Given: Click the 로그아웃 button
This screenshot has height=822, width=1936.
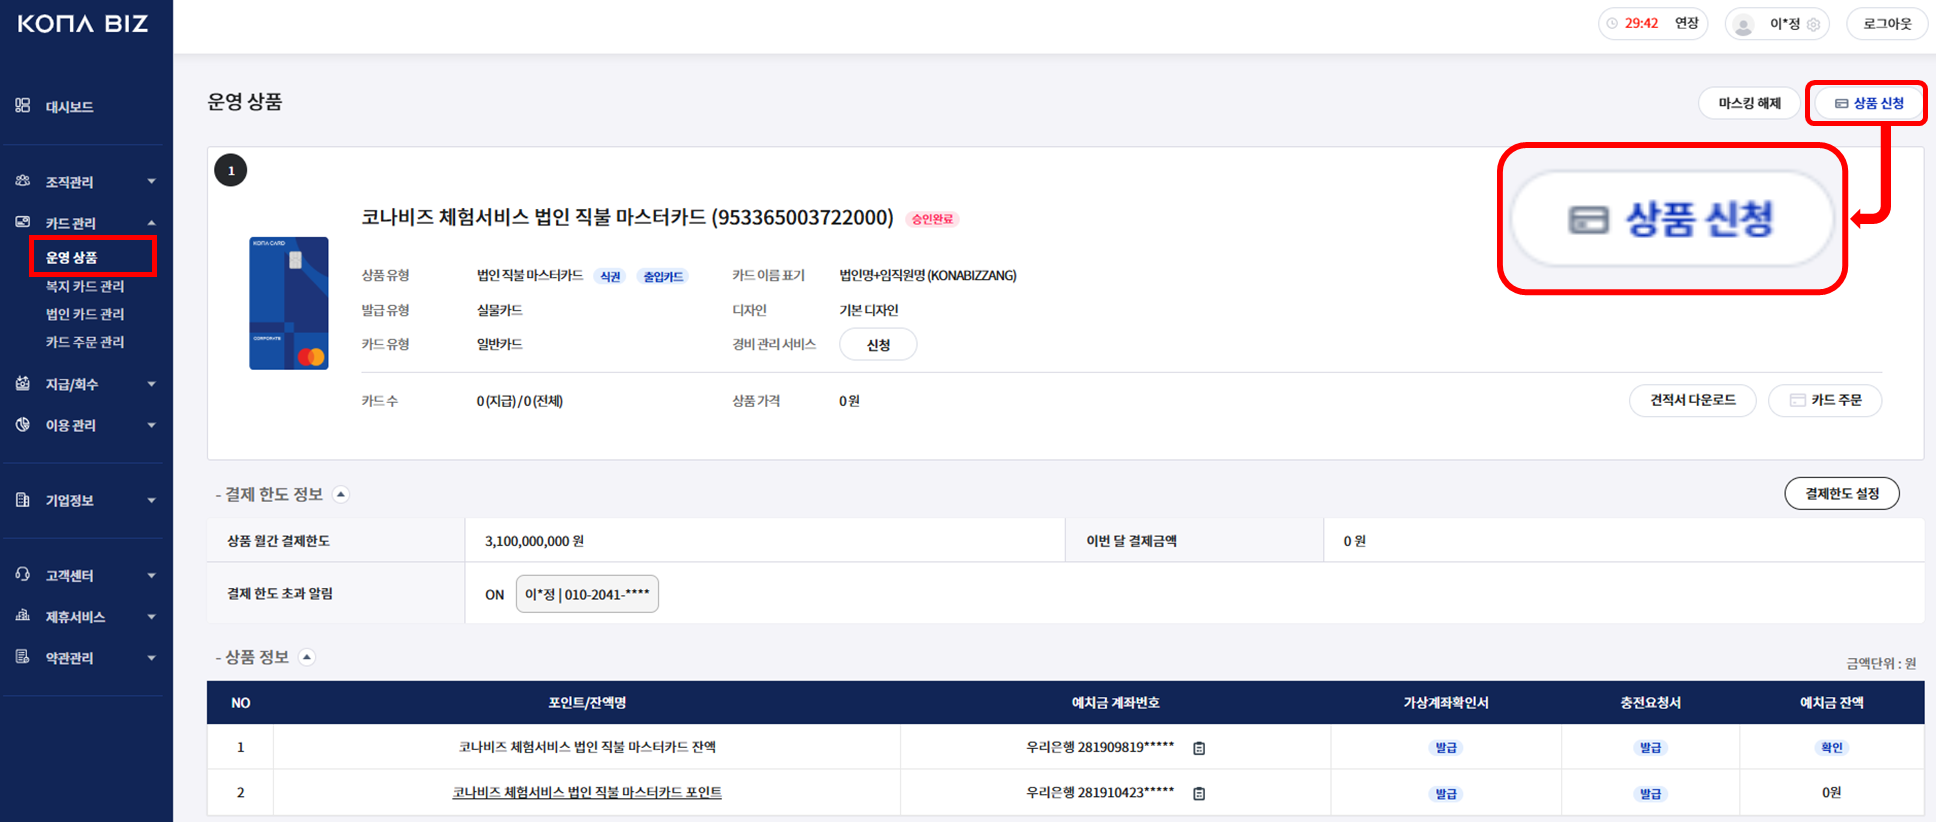Looking at the screenshot, I should [x=1887, y=24].
